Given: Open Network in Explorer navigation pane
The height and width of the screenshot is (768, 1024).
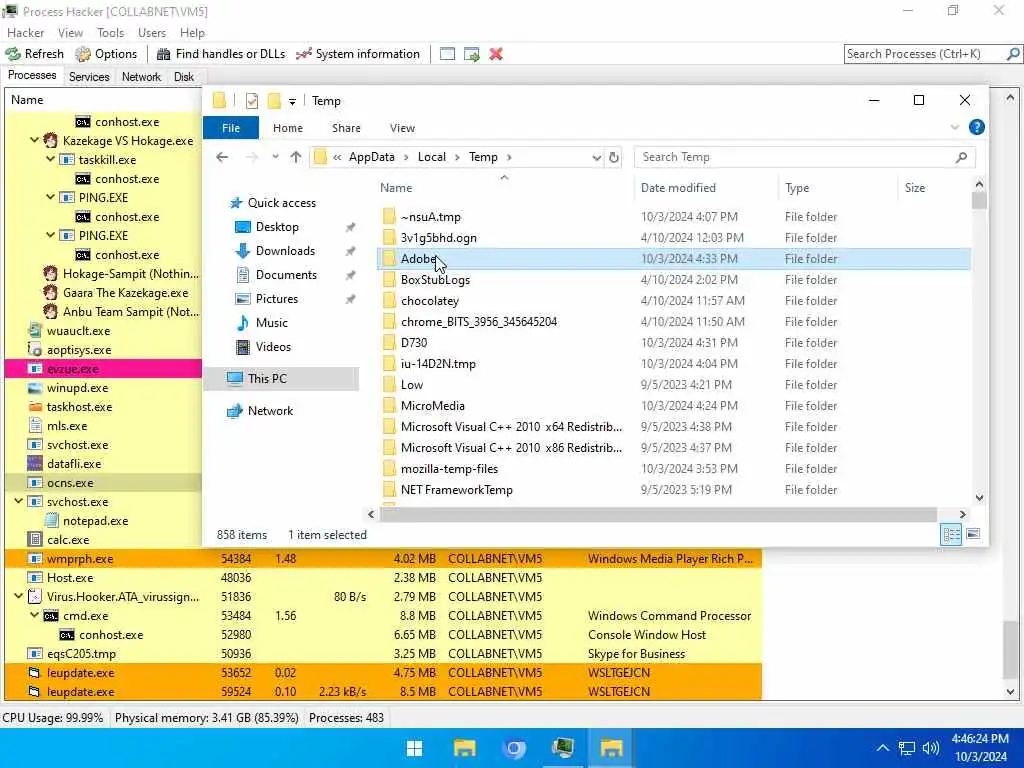Looking at the screenshot, I should [270, 411].
